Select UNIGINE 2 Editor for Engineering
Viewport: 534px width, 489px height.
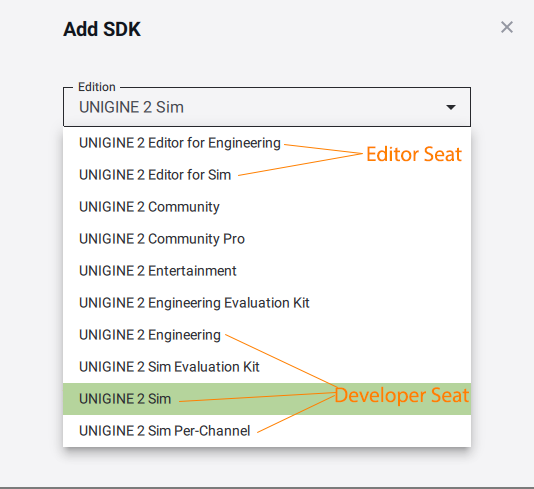(267, 143)
